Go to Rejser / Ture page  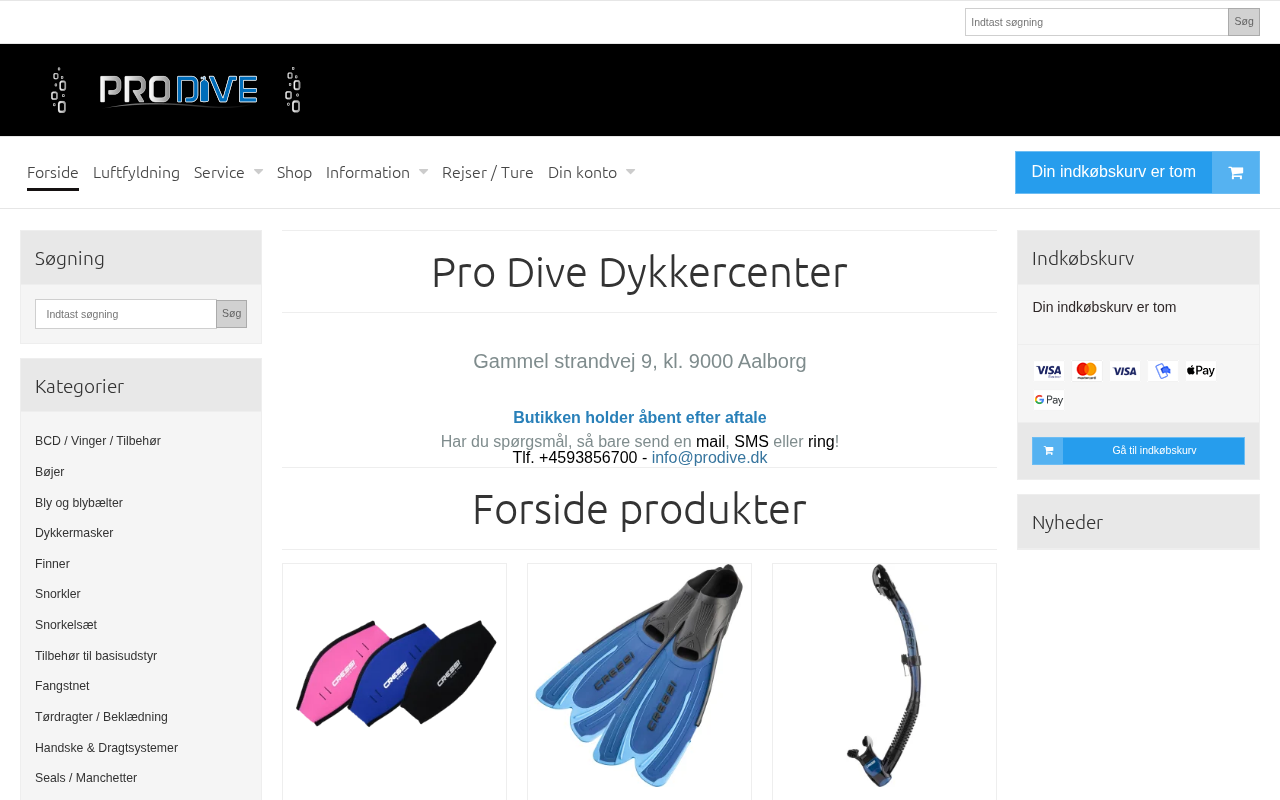(x=488, y=172)
